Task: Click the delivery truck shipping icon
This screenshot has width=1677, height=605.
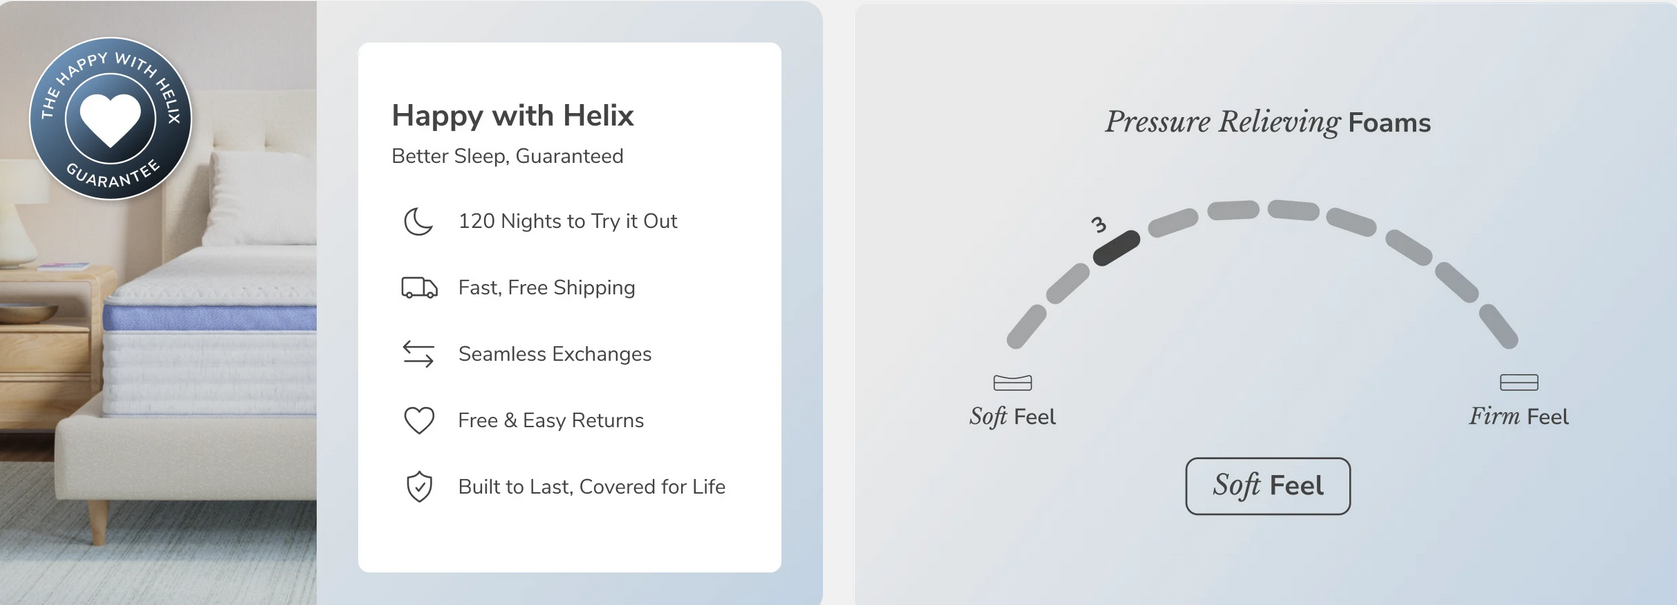Action: click(x=419, y=288)
